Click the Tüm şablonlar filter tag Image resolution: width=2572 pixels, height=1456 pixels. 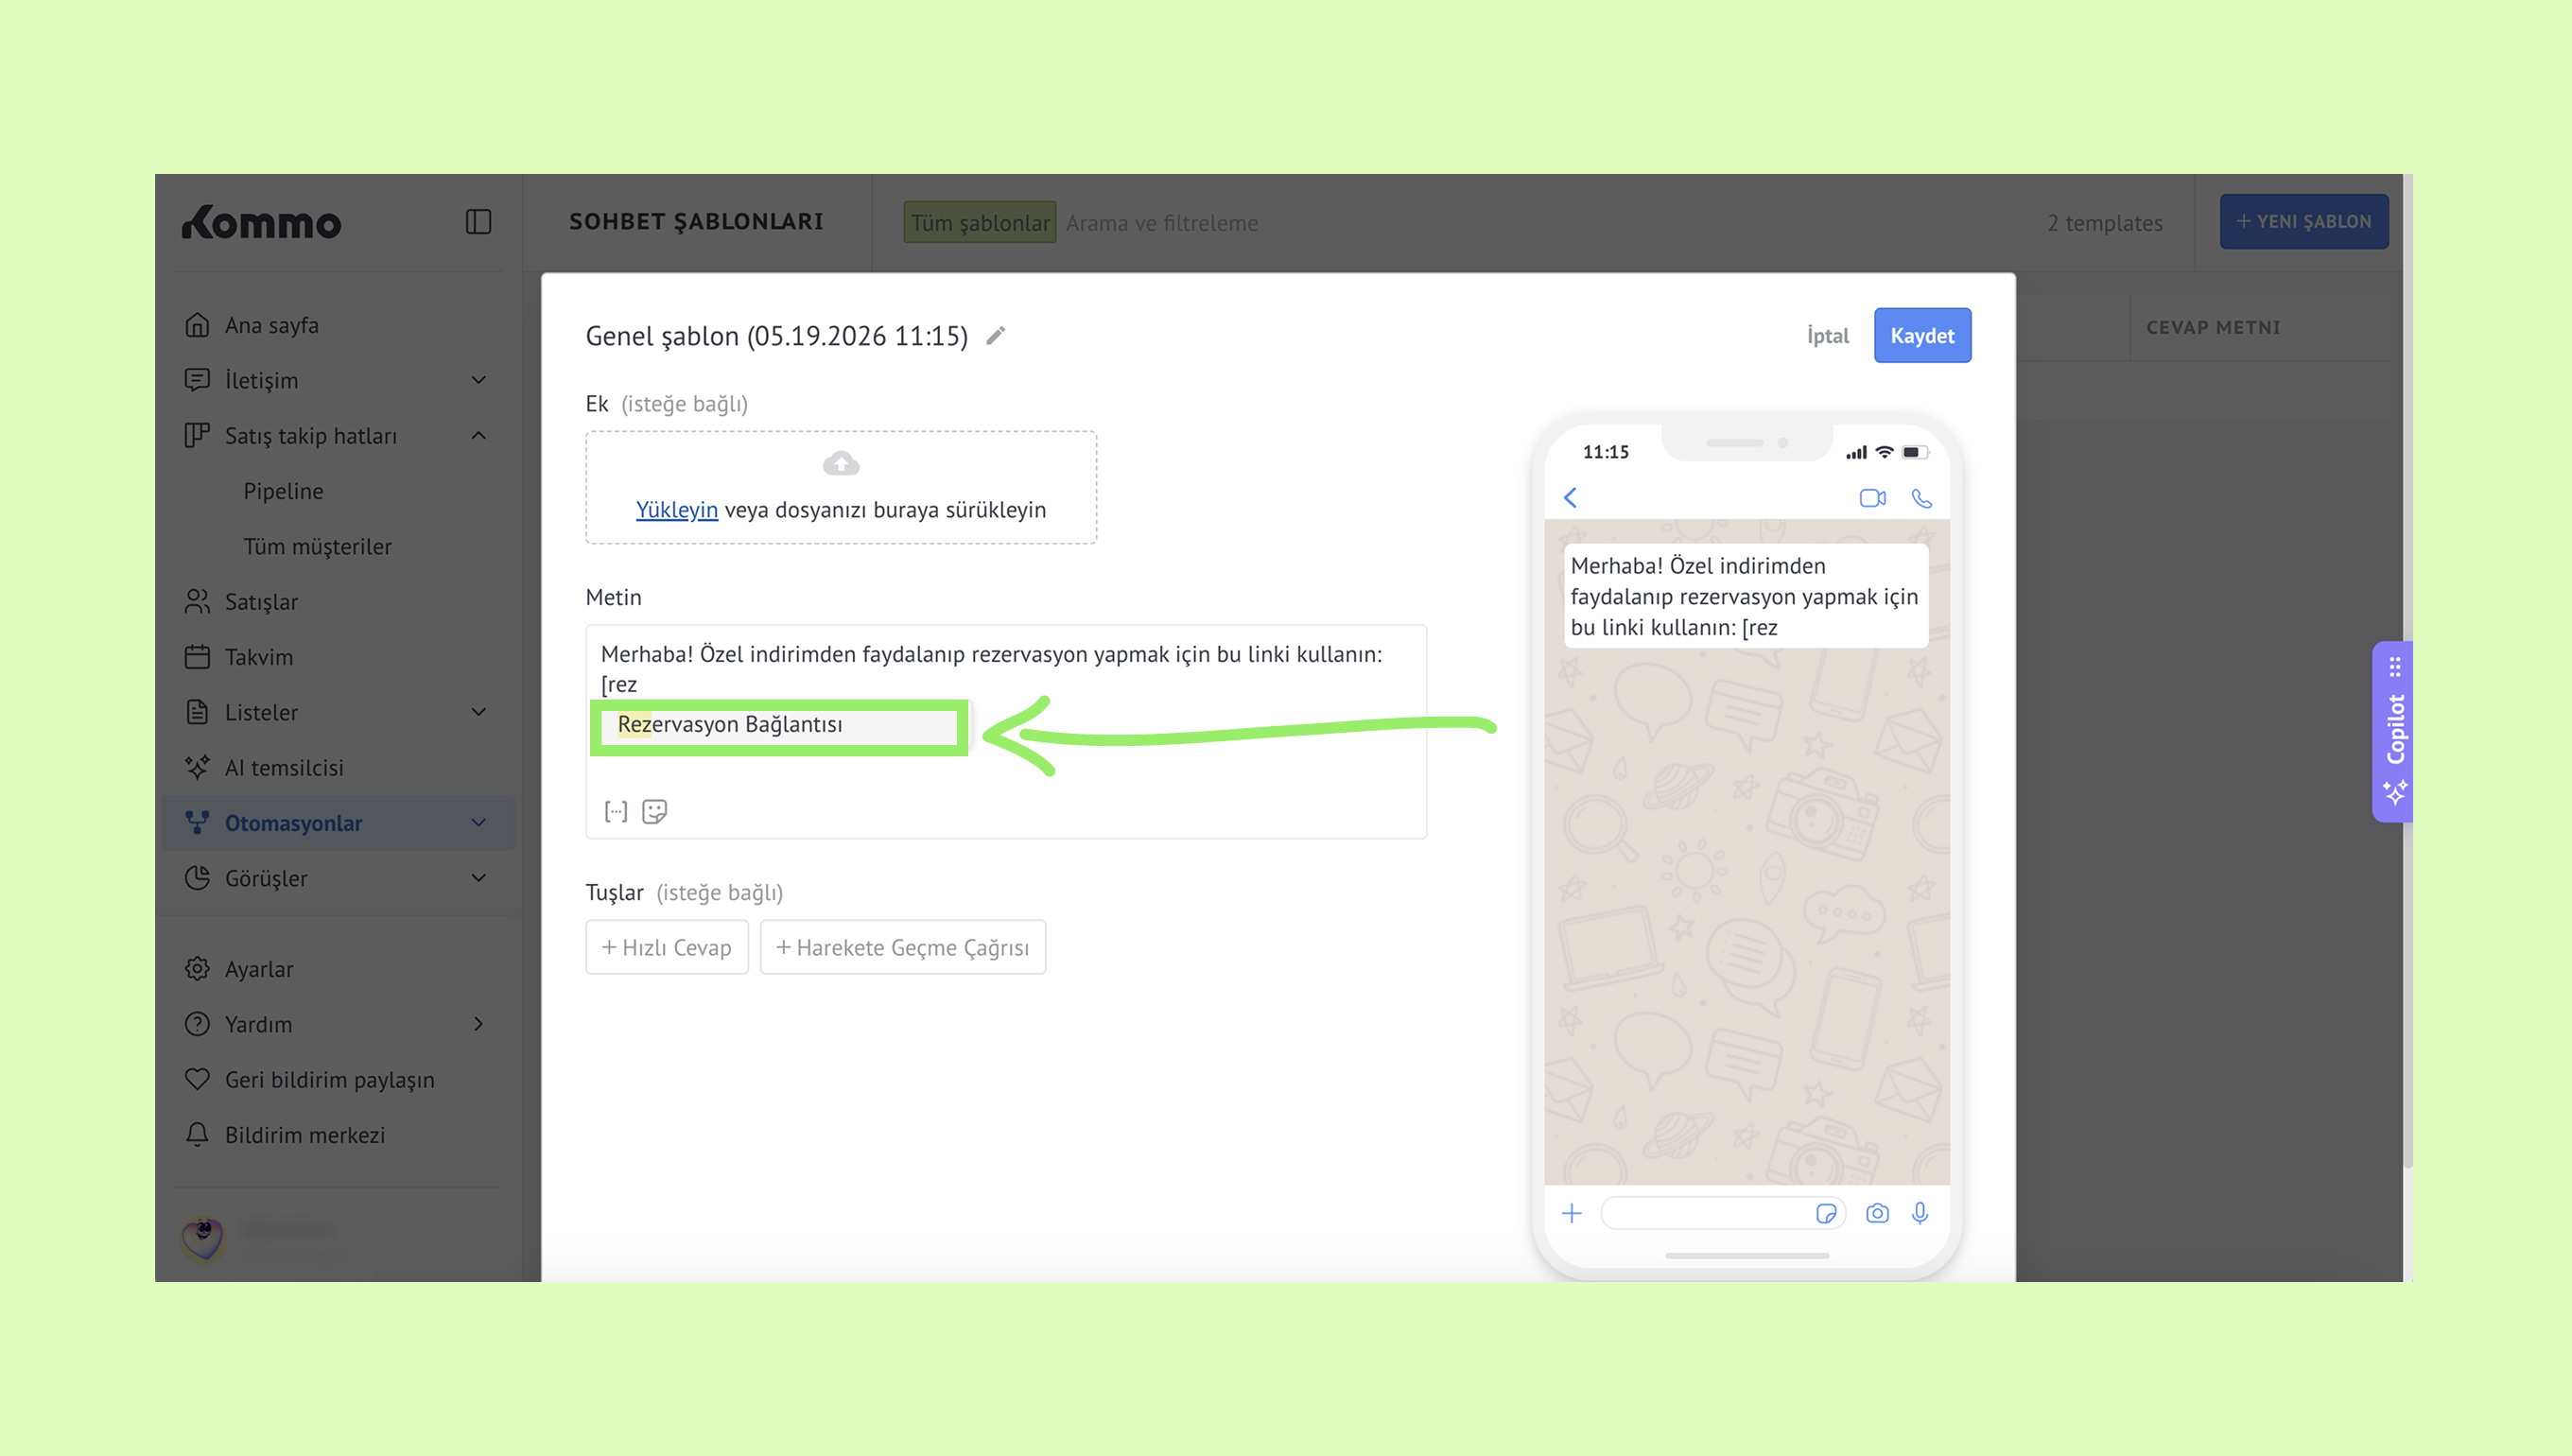[980, 223]
